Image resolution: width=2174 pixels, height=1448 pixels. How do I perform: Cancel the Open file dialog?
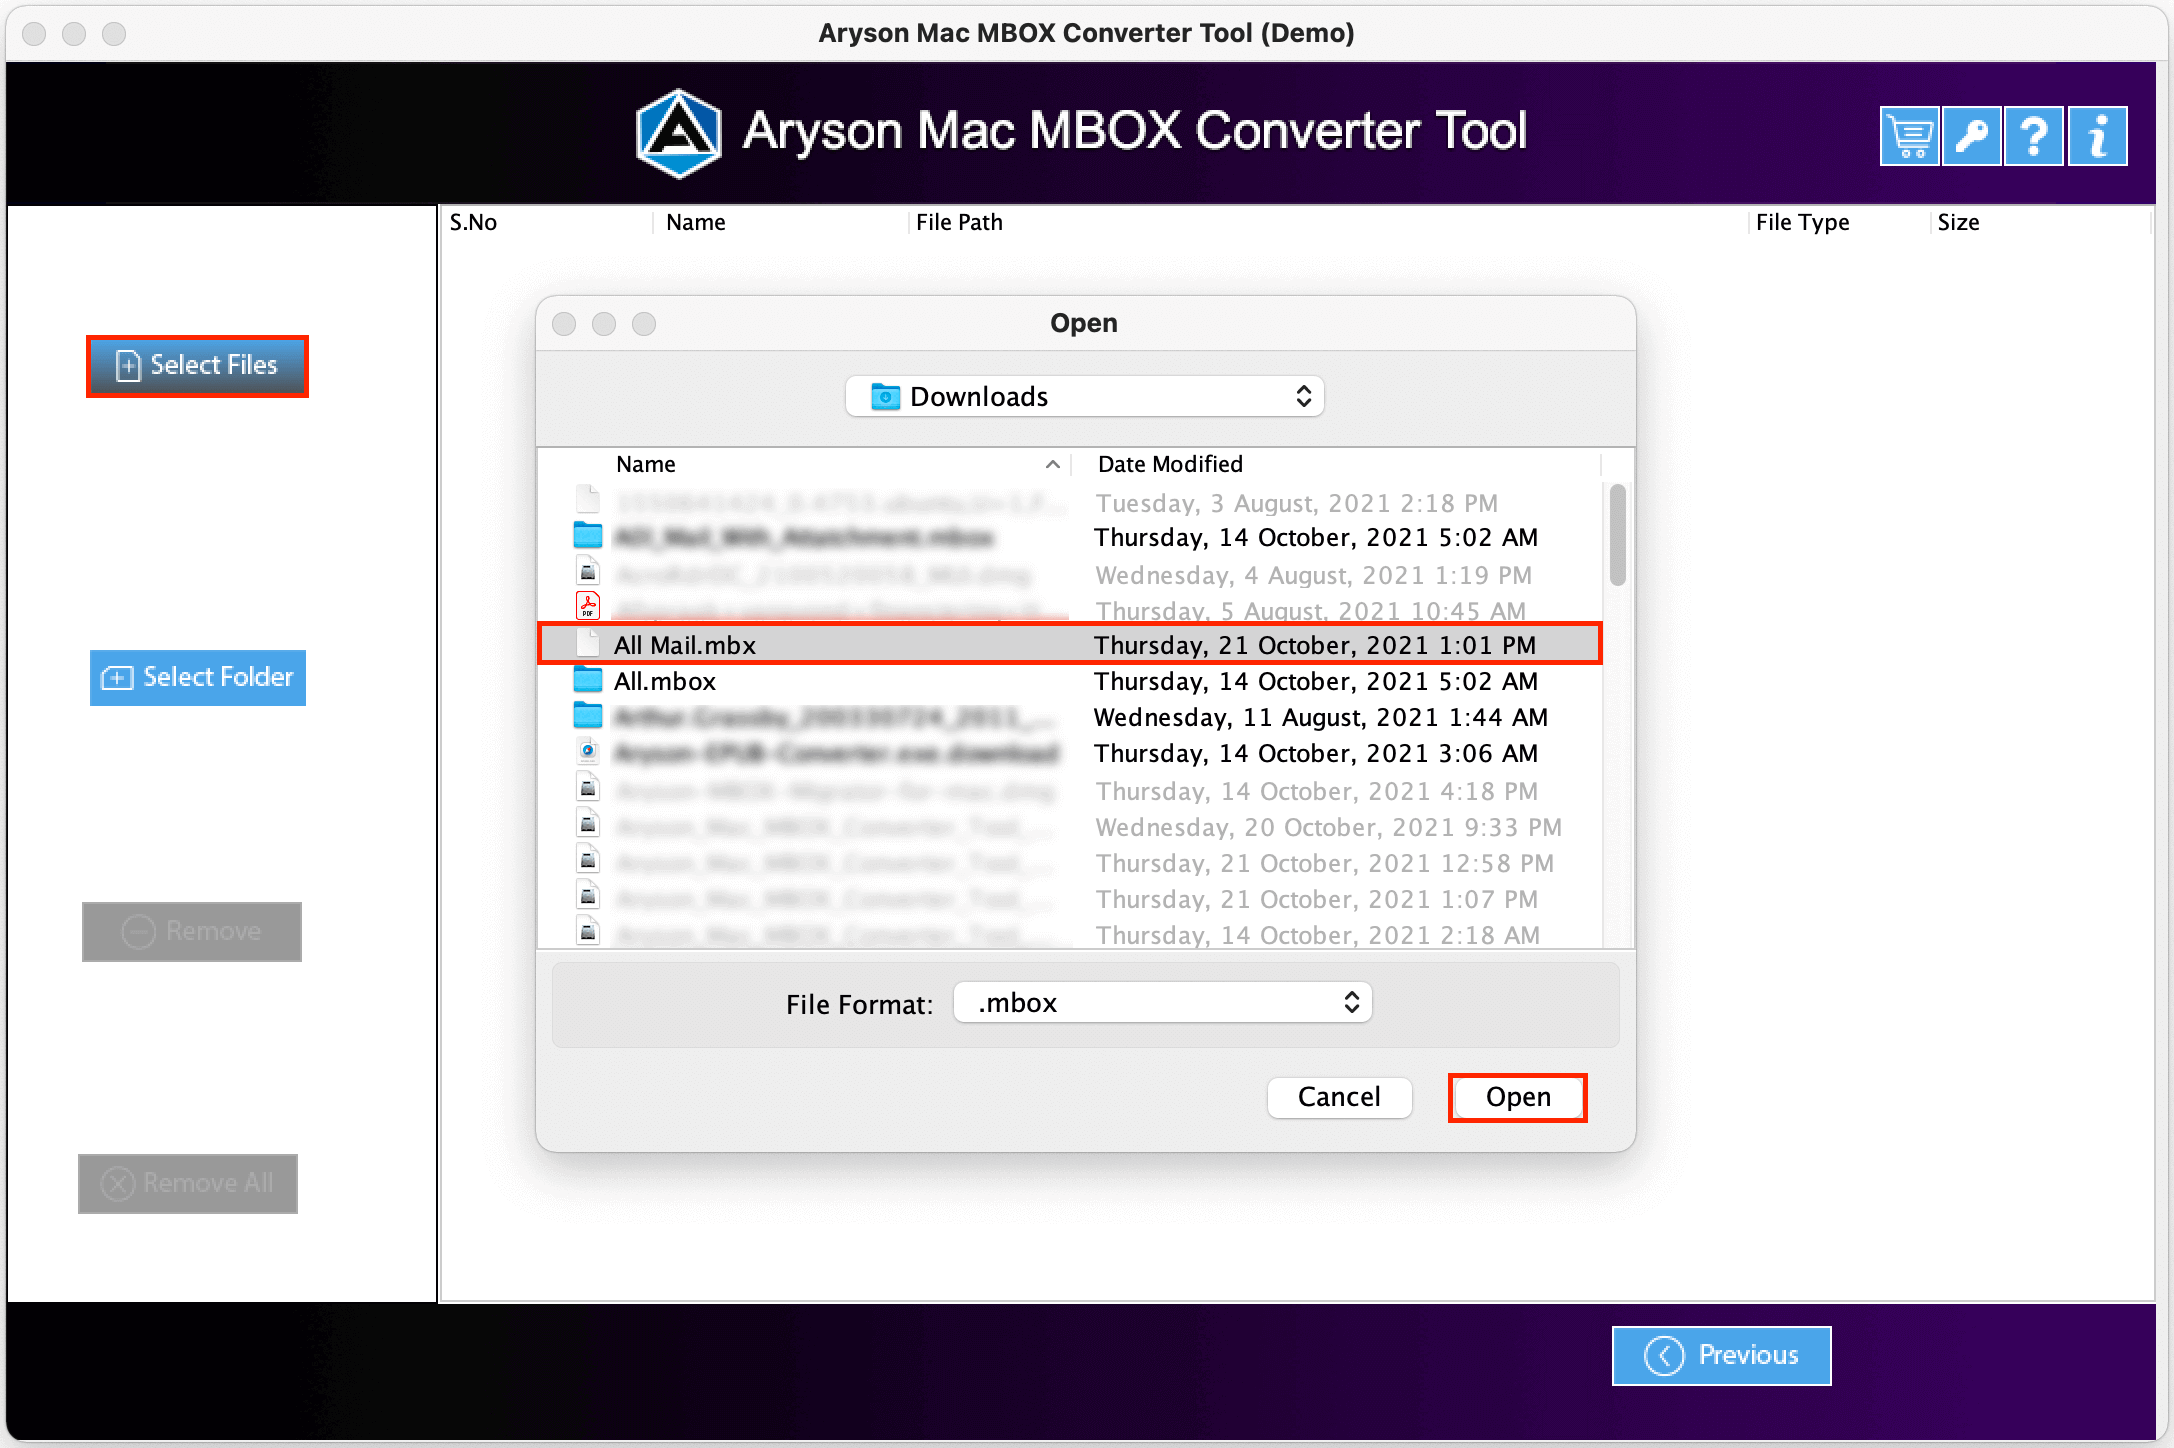[x=1339, y=1098]
